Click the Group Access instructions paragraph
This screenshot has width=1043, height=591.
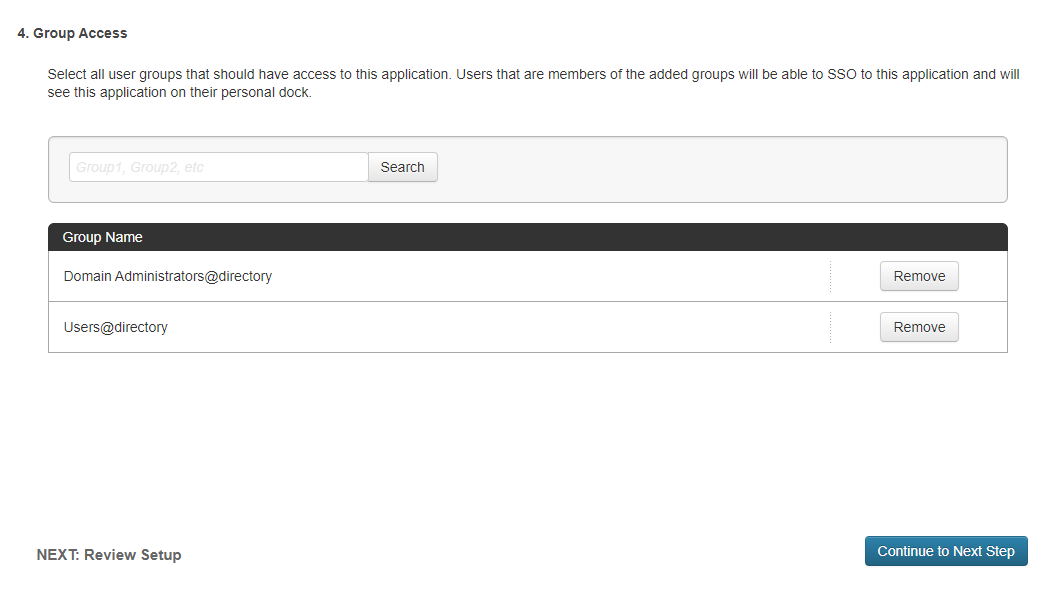pyautogui.click(x=530, y=82)
